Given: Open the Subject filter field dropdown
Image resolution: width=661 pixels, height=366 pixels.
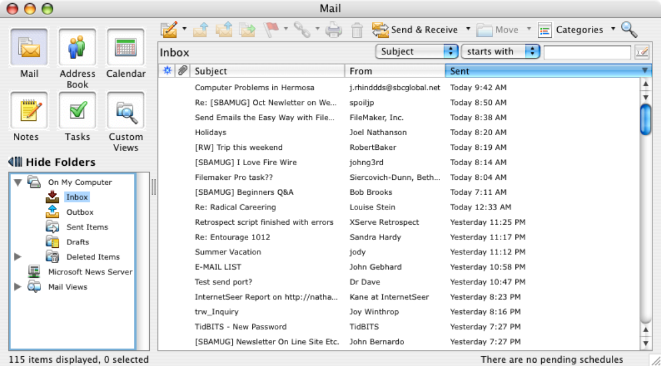Looking at the screenshot, I should pos(416,51).
